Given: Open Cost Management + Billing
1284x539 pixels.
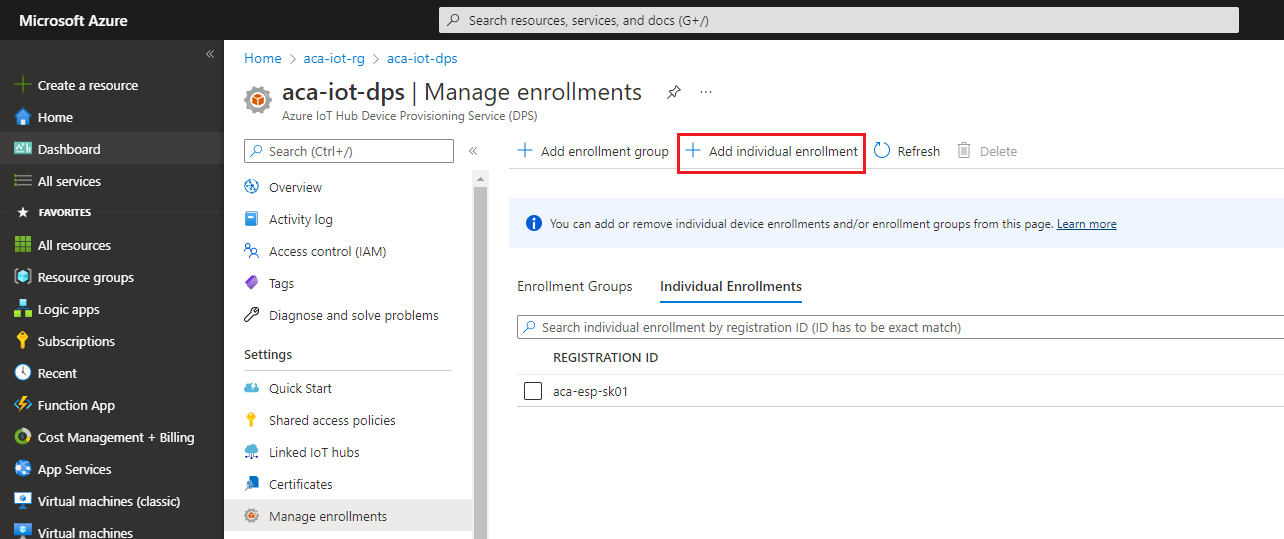Looking at the screenshot, I should (116, 437).
